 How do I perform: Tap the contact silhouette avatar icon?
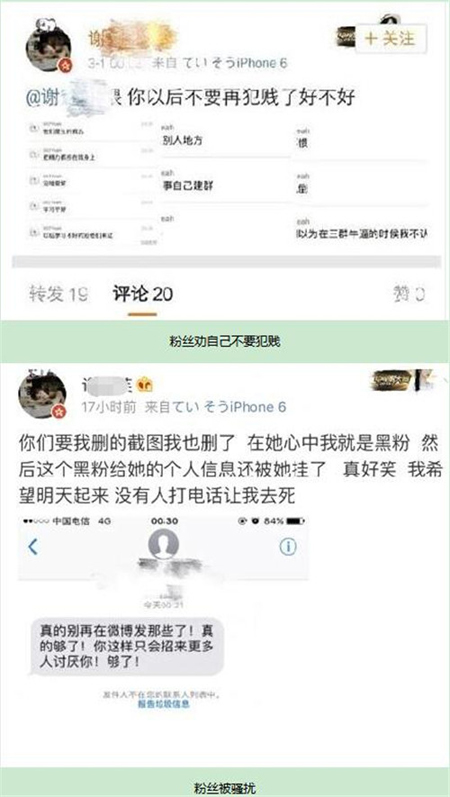(163, 544)
